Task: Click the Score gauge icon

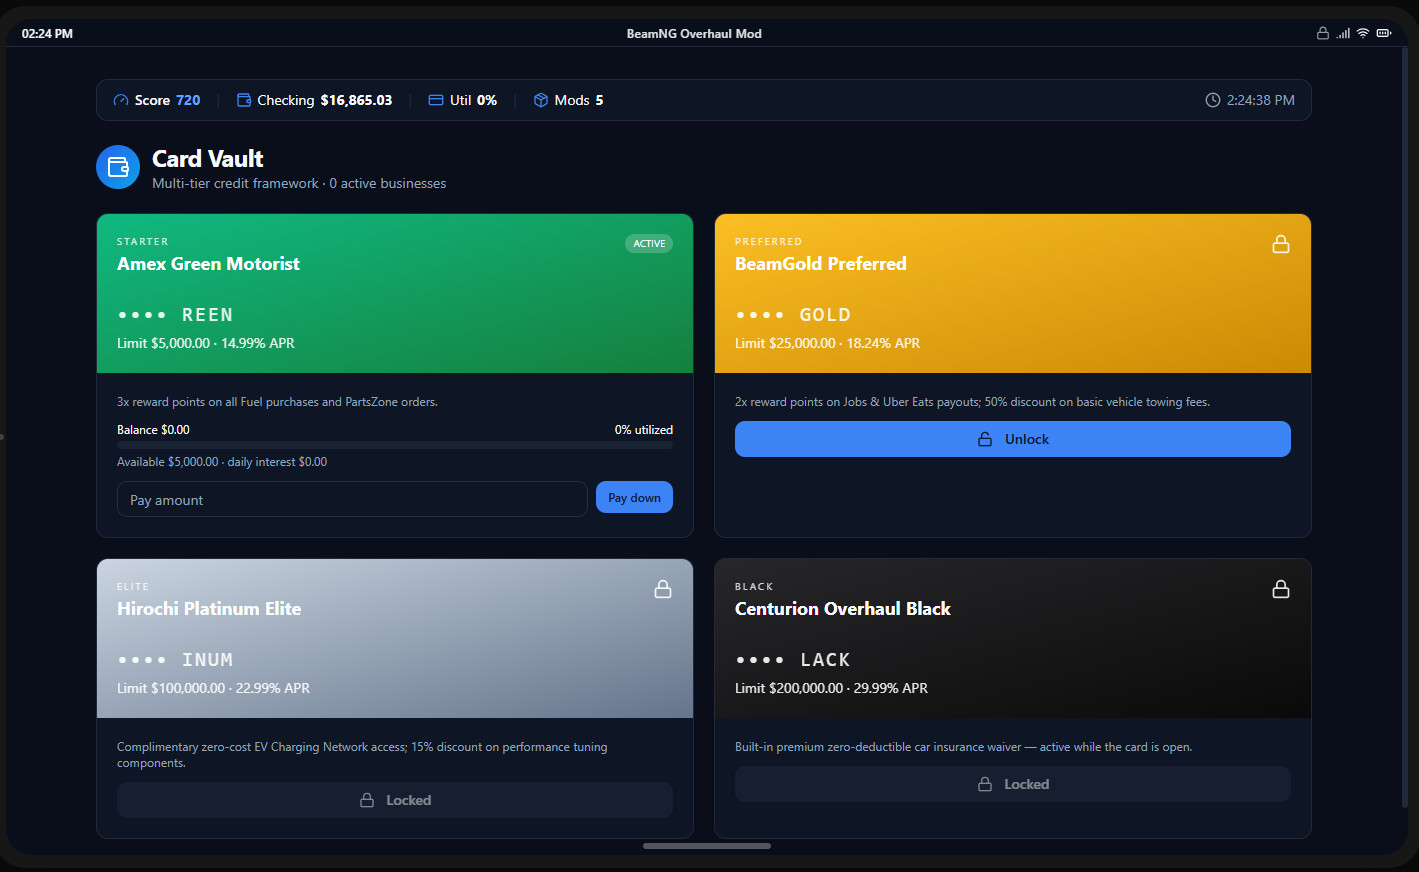Action: pos(121,100)
